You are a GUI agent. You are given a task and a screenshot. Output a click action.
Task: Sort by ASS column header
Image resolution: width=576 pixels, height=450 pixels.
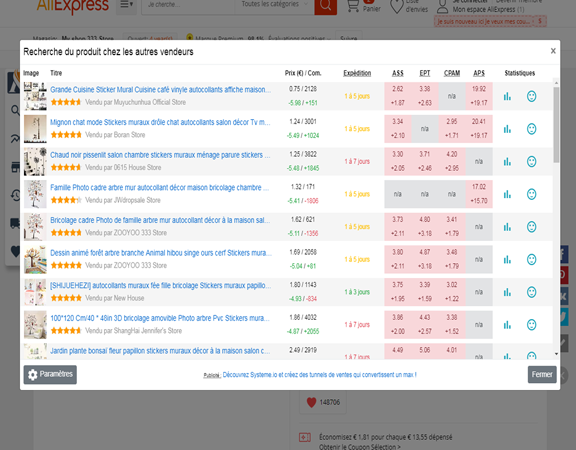pyautogui.click(x=397, y=73)
